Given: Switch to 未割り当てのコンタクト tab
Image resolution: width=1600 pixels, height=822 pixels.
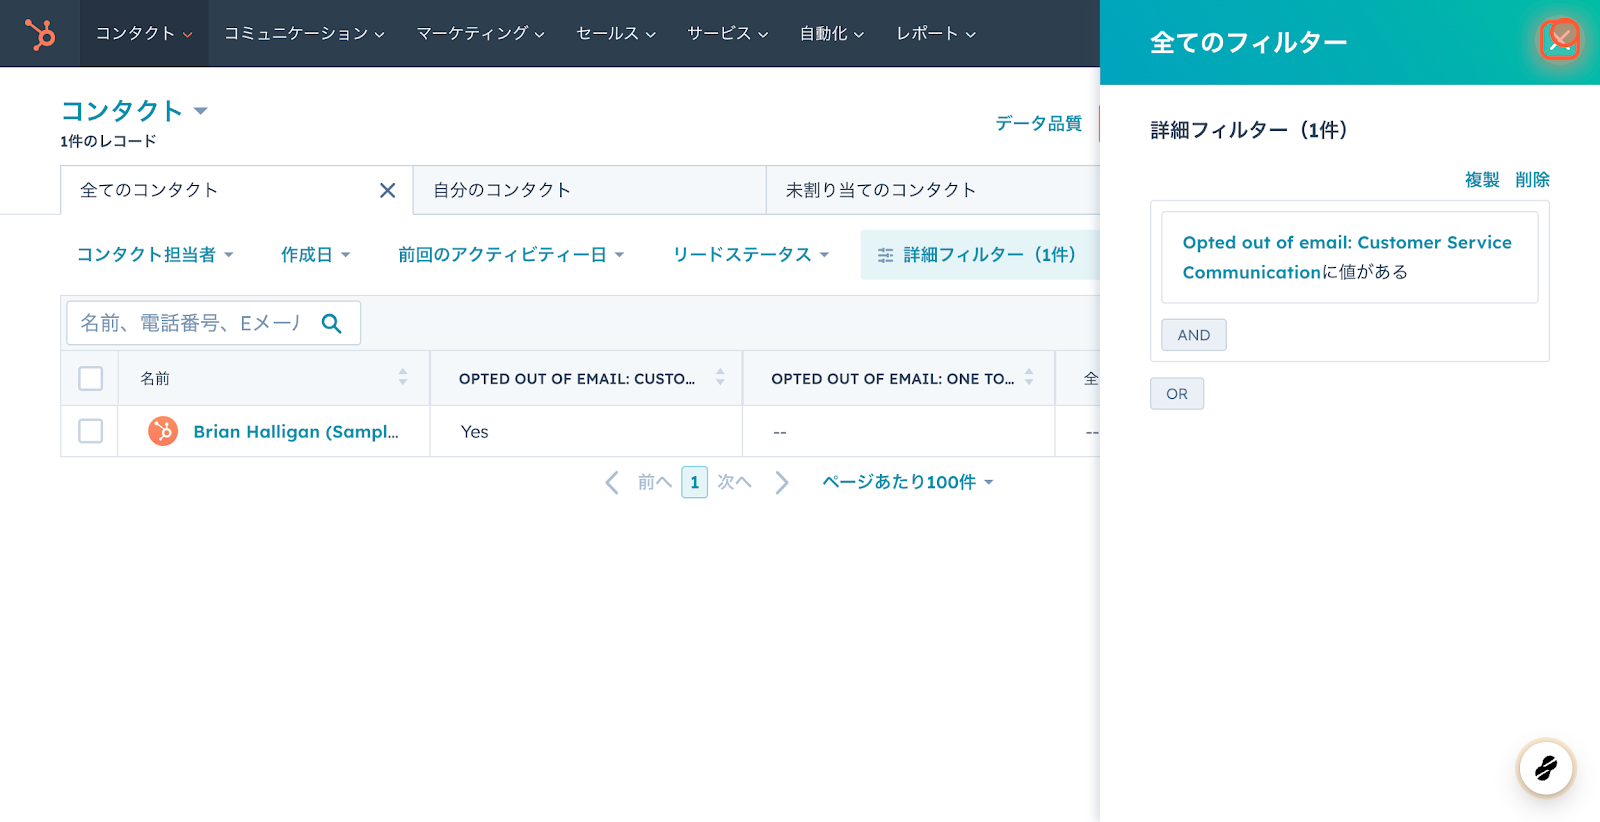Looking at the screenshot, I should tap(933, 190).
